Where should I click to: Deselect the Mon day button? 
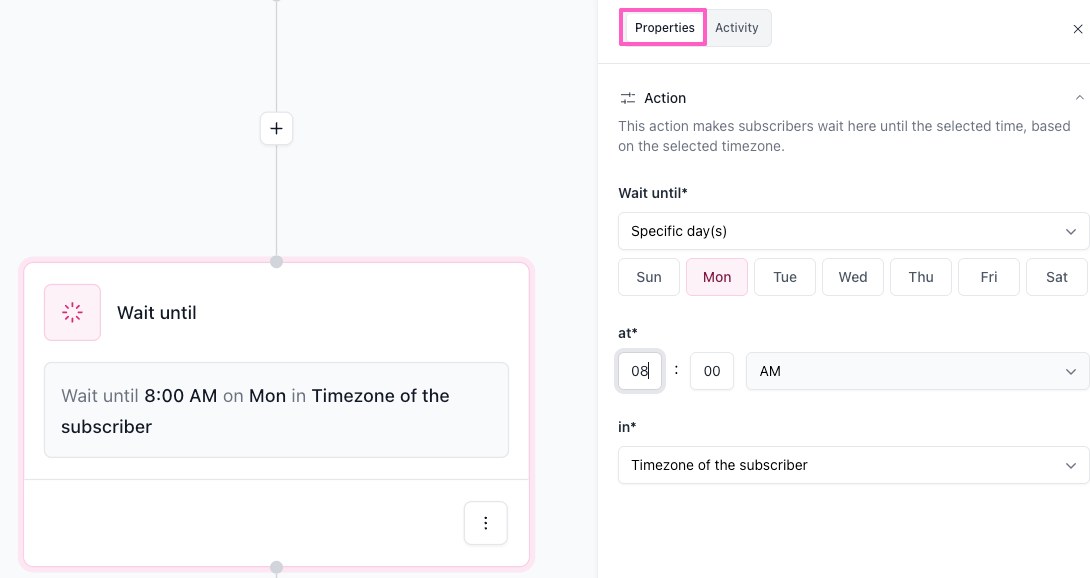[717, 277]
